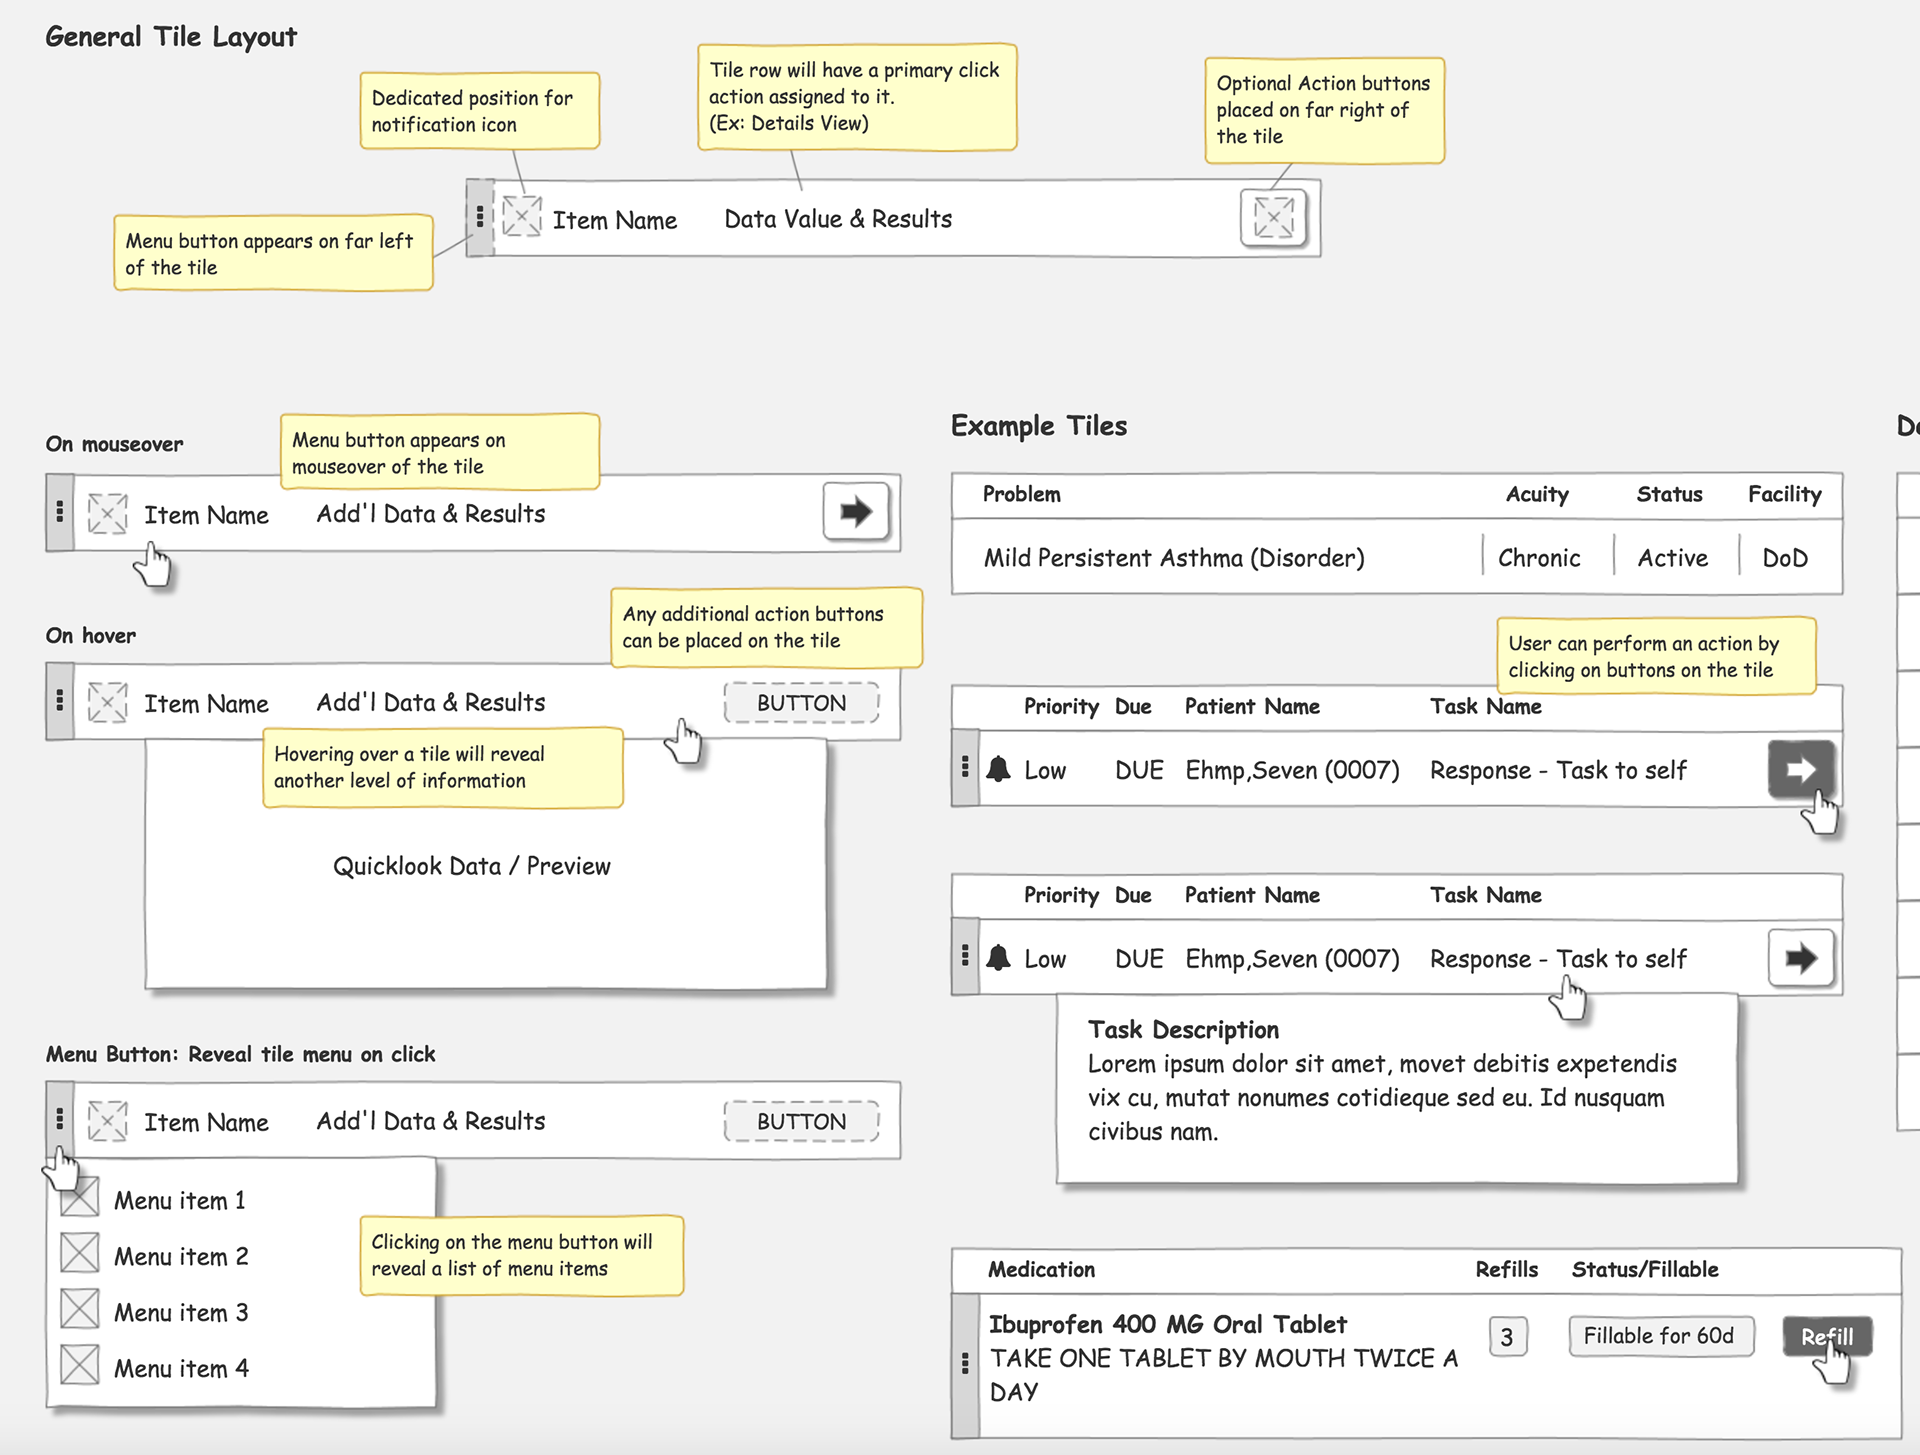
Task: Click dark arrow button on first task tile
Action: click(x=1800, y=769)
